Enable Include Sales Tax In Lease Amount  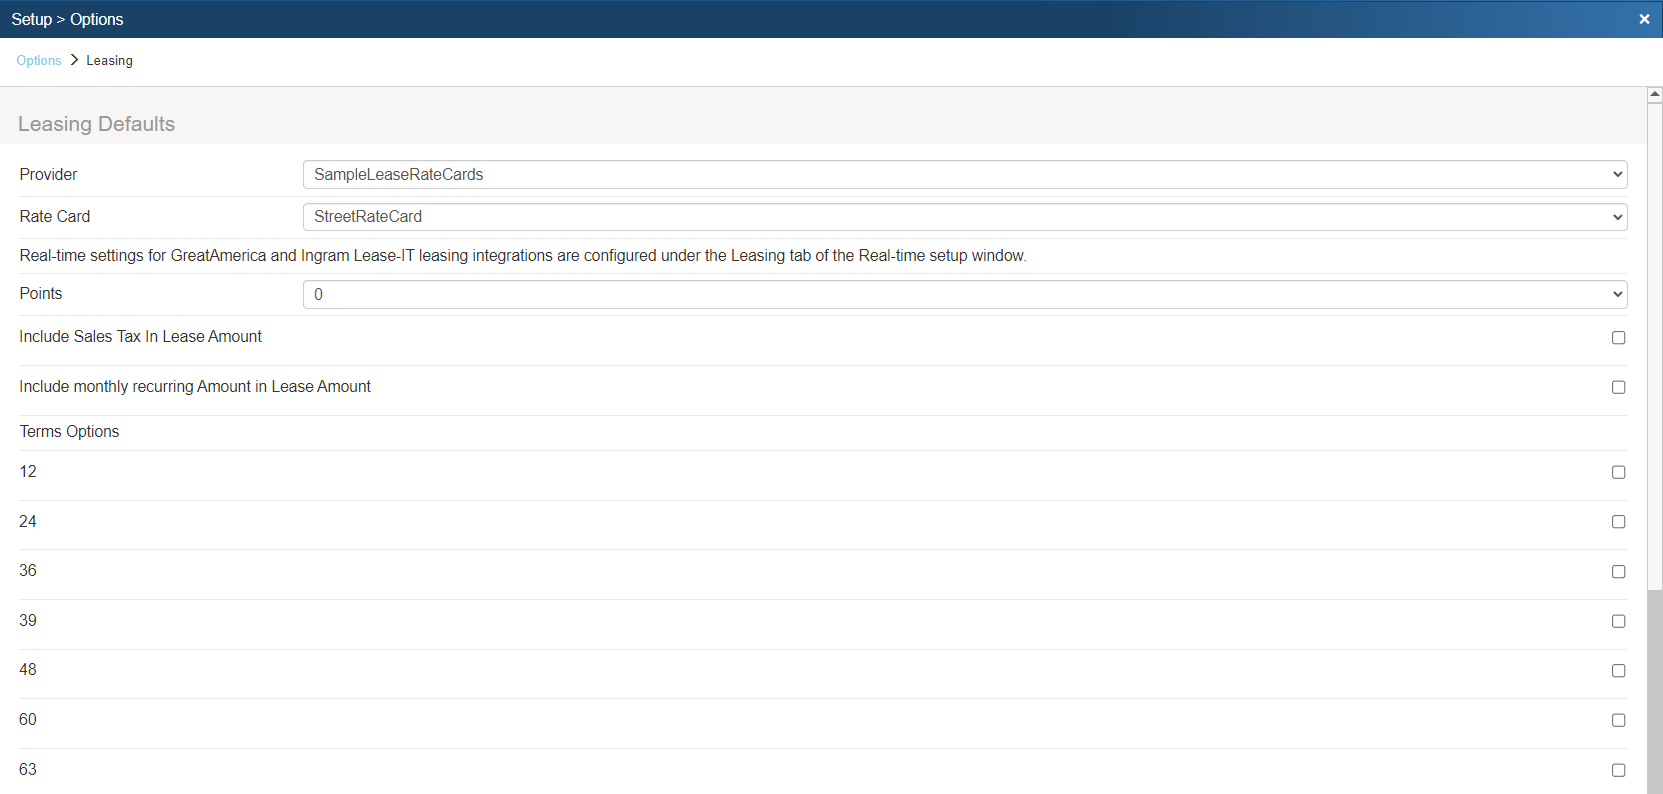[1618, 338]
